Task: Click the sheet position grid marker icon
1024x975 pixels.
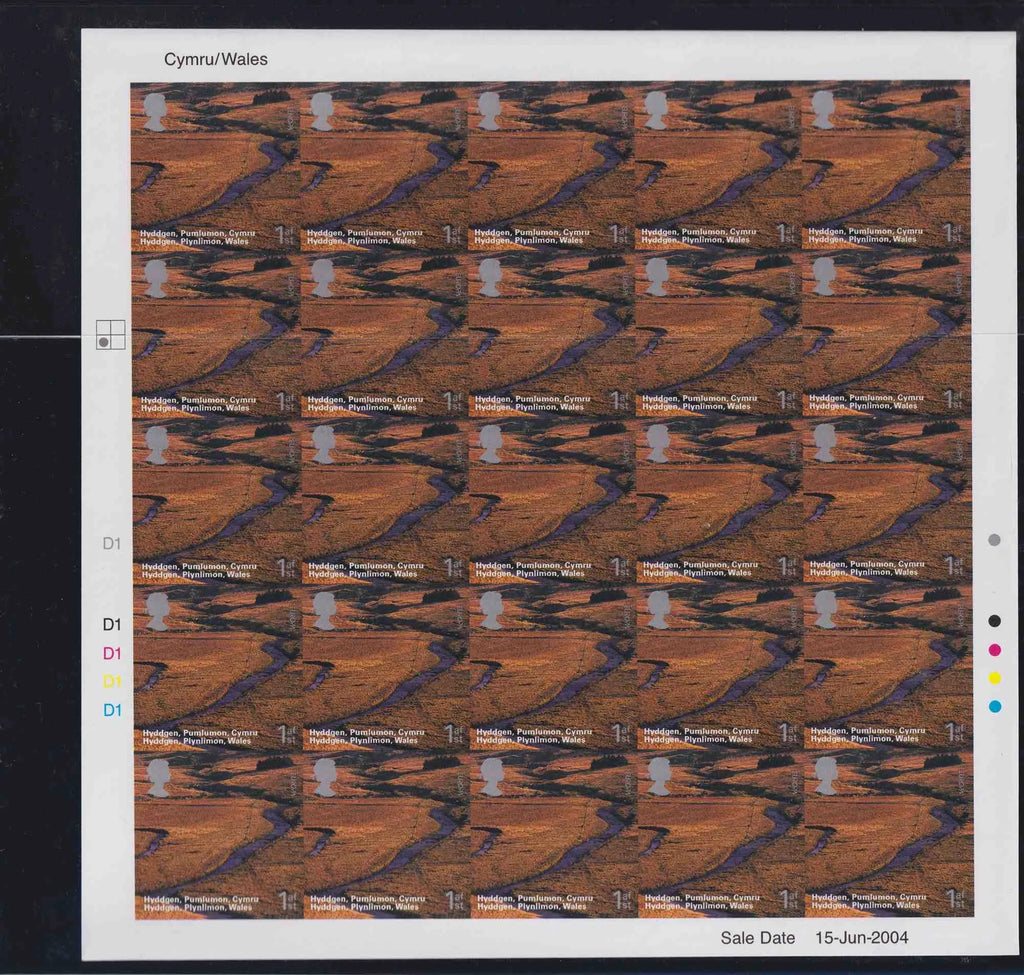Action: click(110, 335)
